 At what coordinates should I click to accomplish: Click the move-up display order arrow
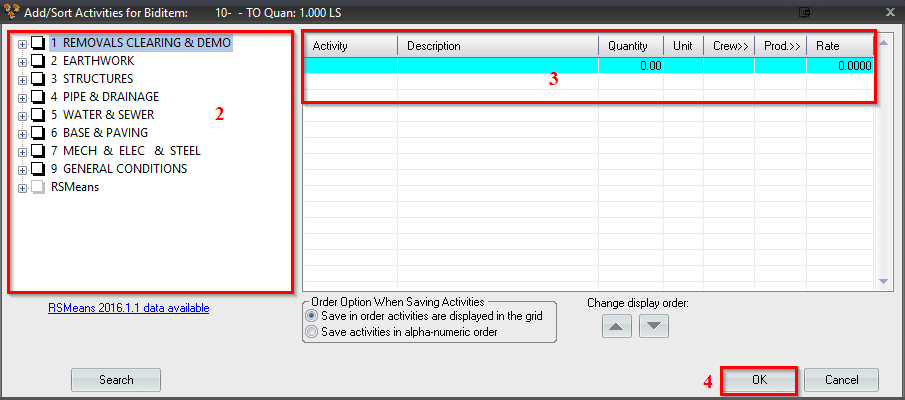coord(618,325)
